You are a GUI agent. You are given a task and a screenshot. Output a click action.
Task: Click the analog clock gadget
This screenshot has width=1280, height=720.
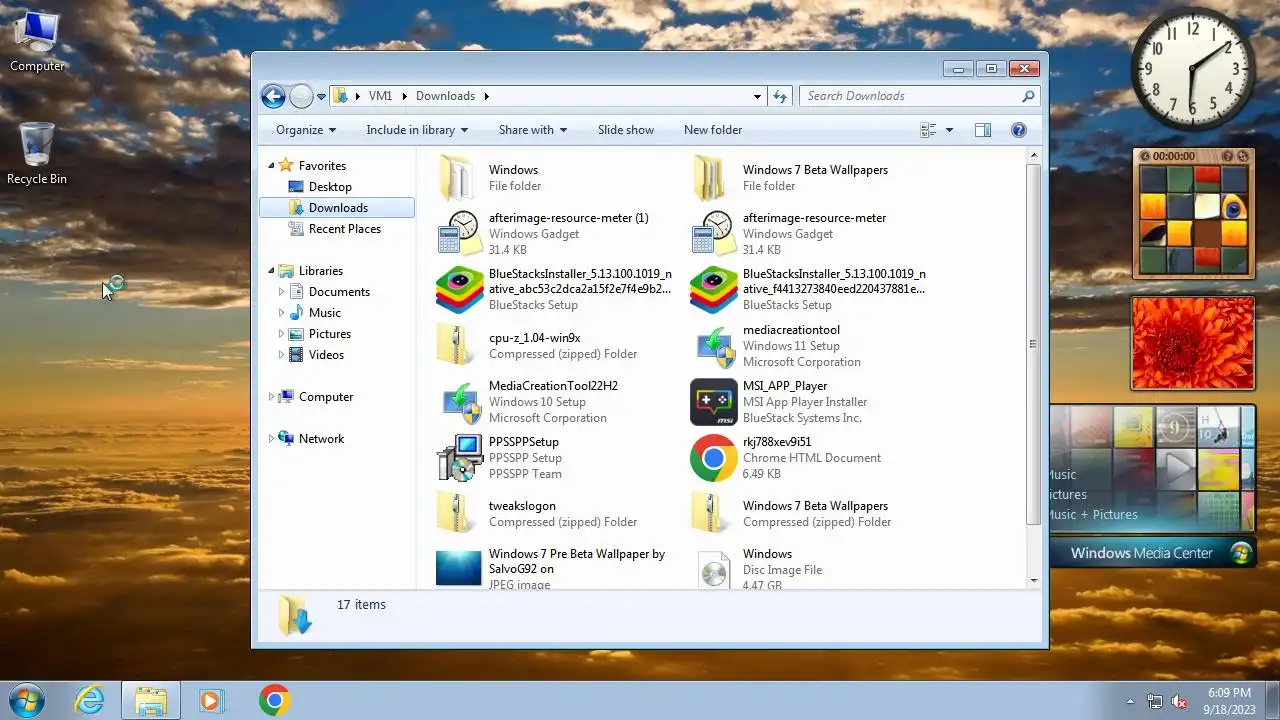[x=1193, y=69]
